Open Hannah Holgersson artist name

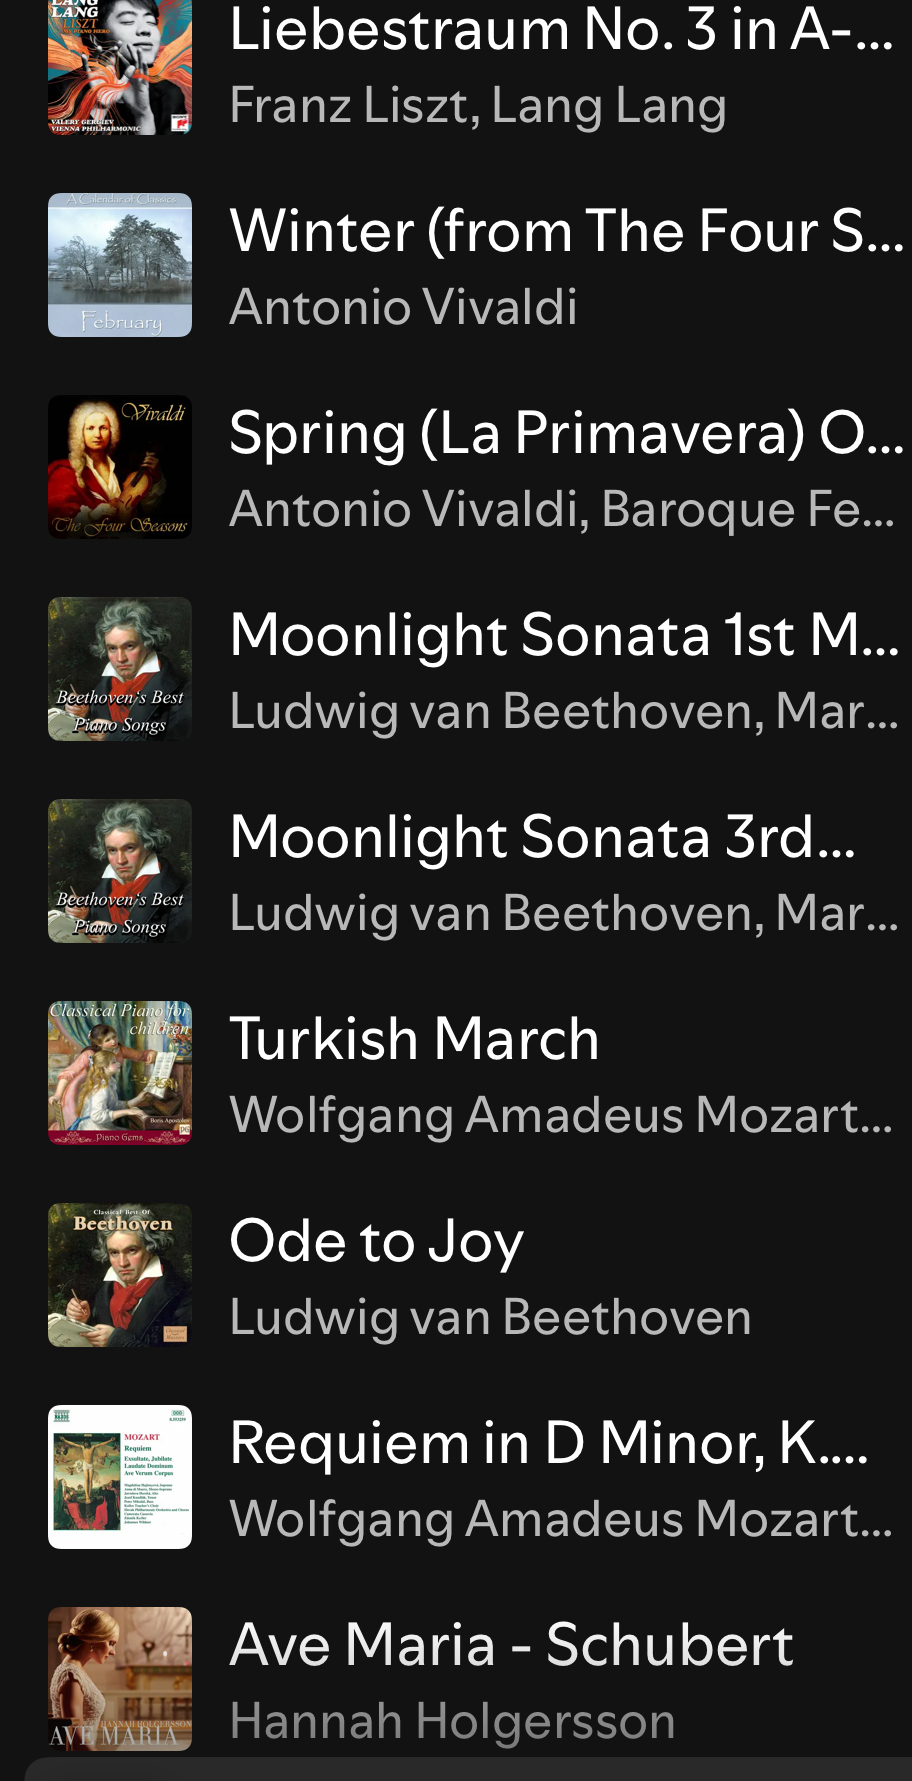[x=452, y=1722]
